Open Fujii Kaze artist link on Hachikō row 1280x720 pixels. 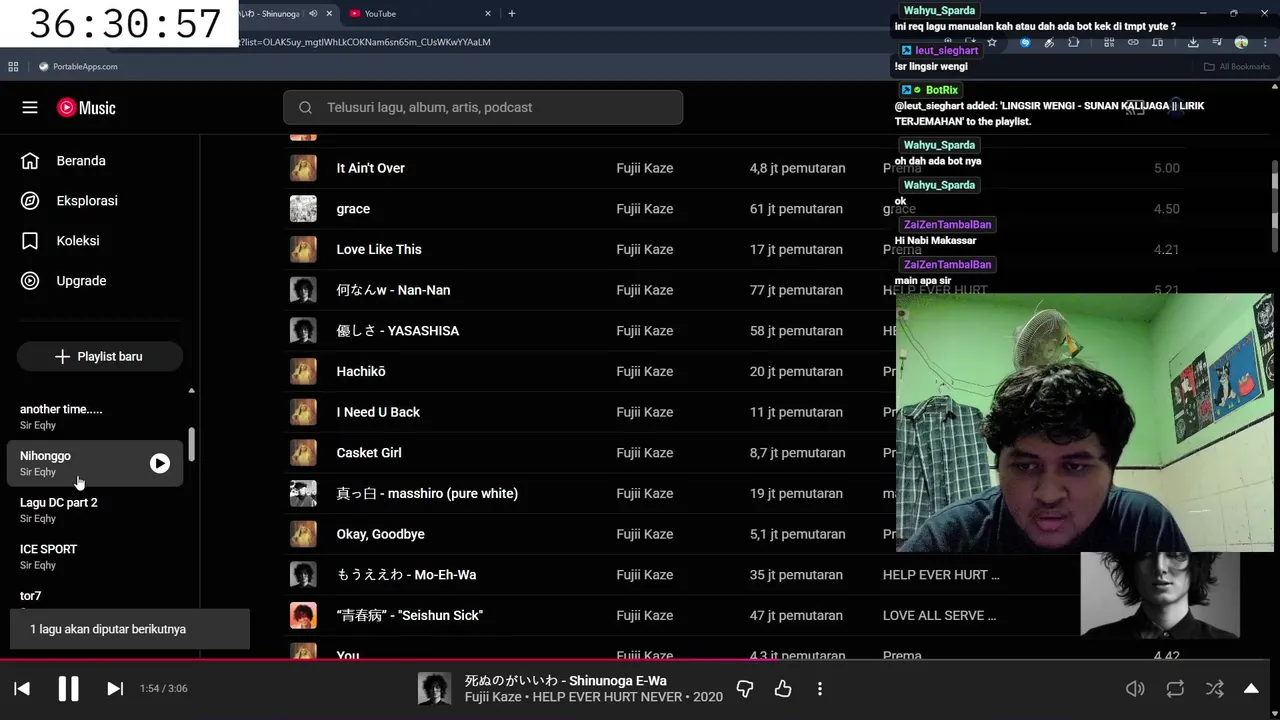pyautogui.click(x=644, y=371)
